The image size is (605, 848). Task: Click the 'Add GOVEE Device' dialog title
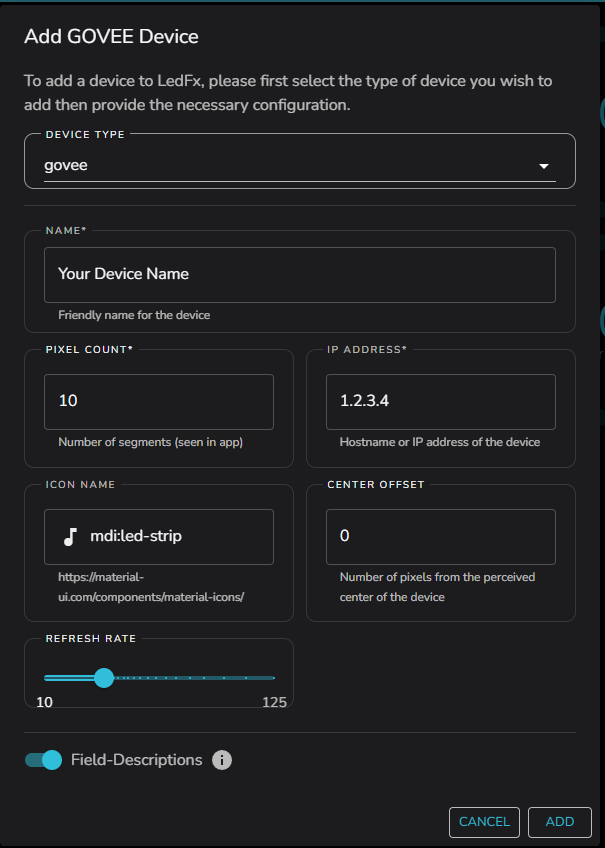click(111, 37)
